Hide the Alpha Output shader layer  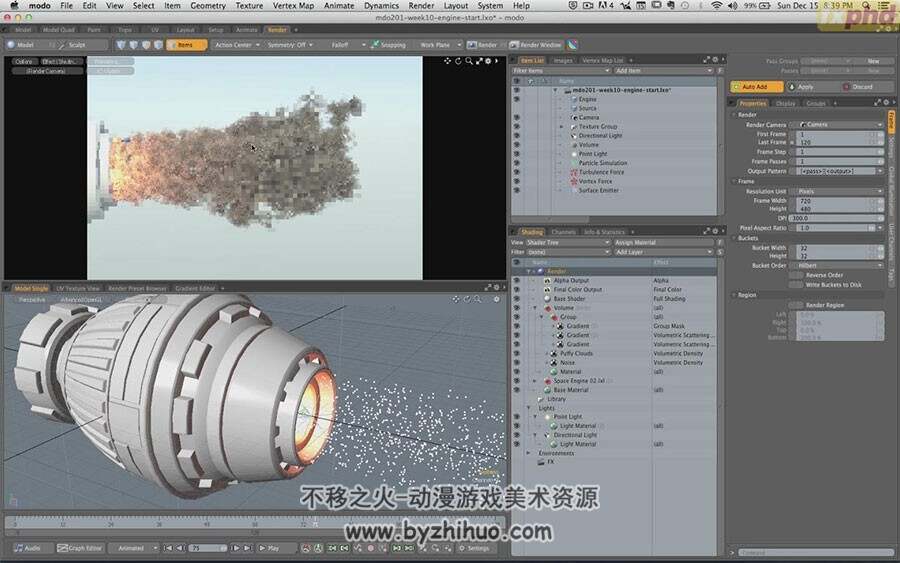[517, 281]
